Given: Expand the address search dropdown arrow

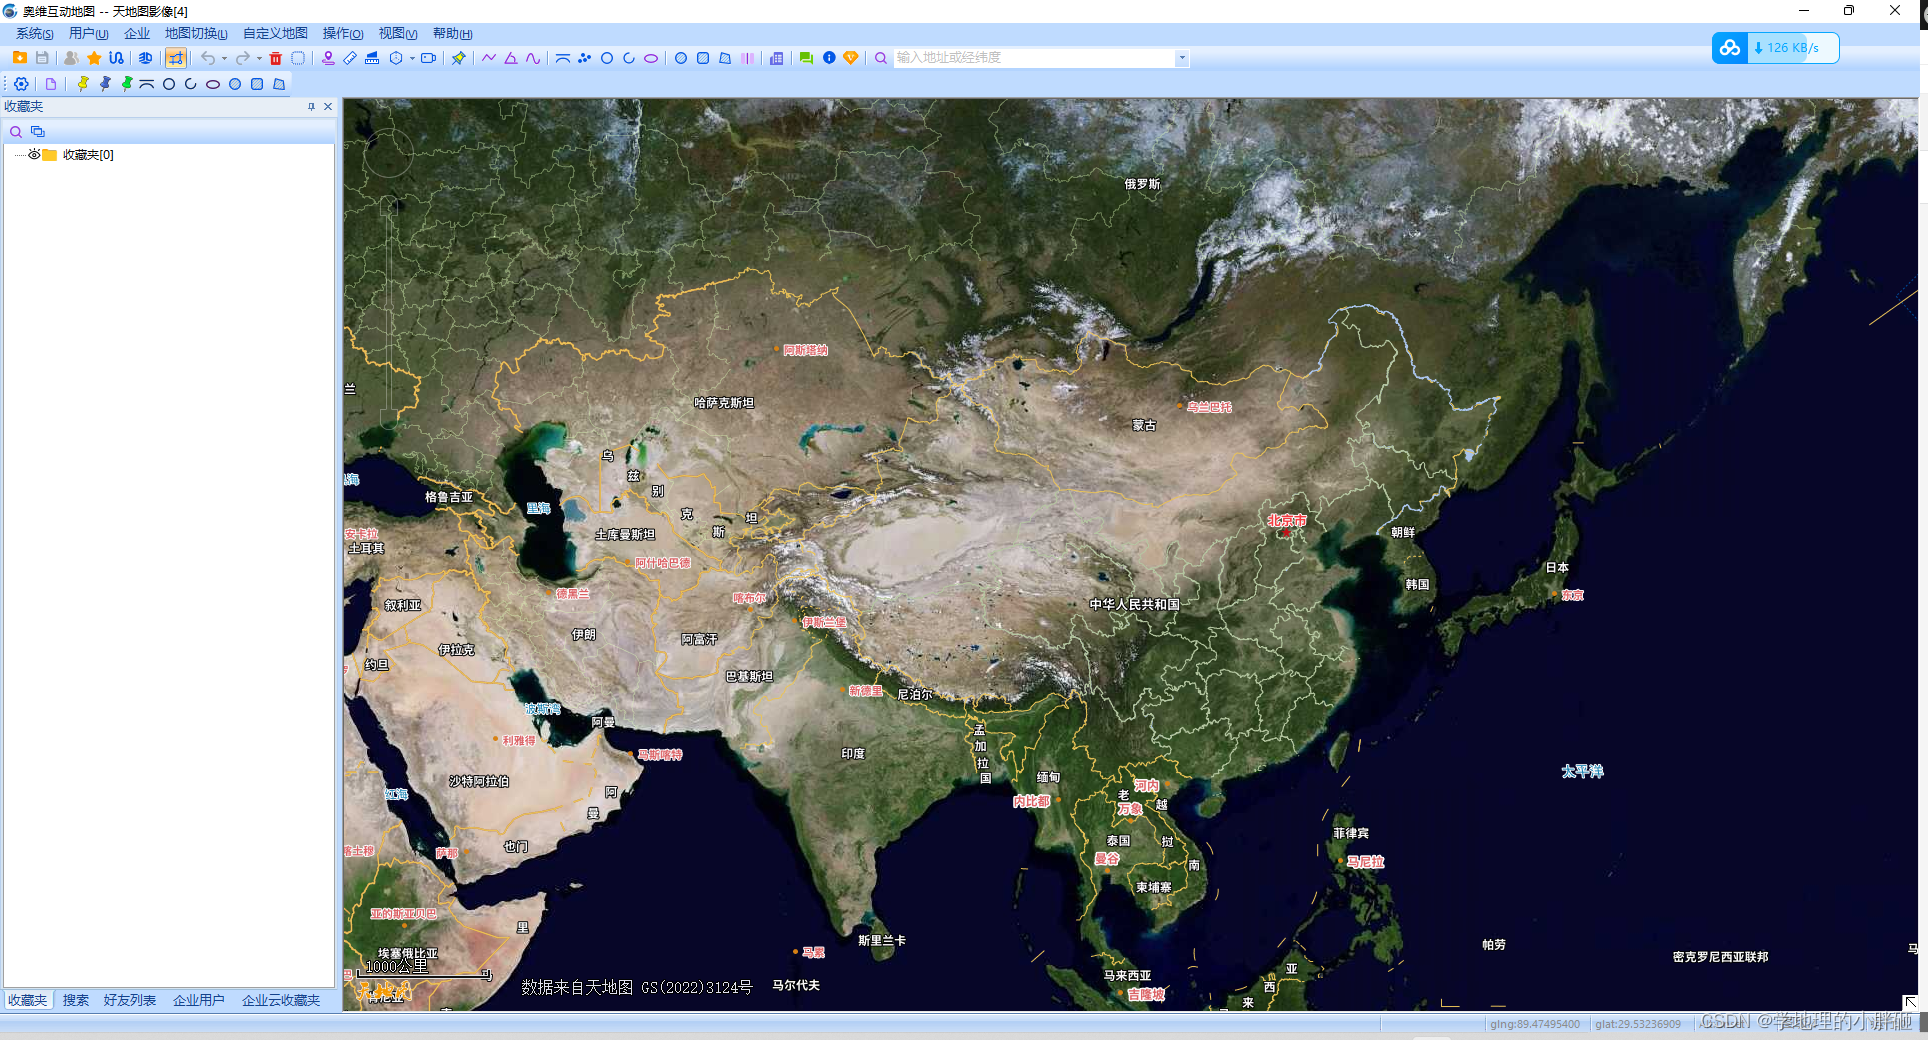Looking at the screenshot, I should [x=1182, y=58].
